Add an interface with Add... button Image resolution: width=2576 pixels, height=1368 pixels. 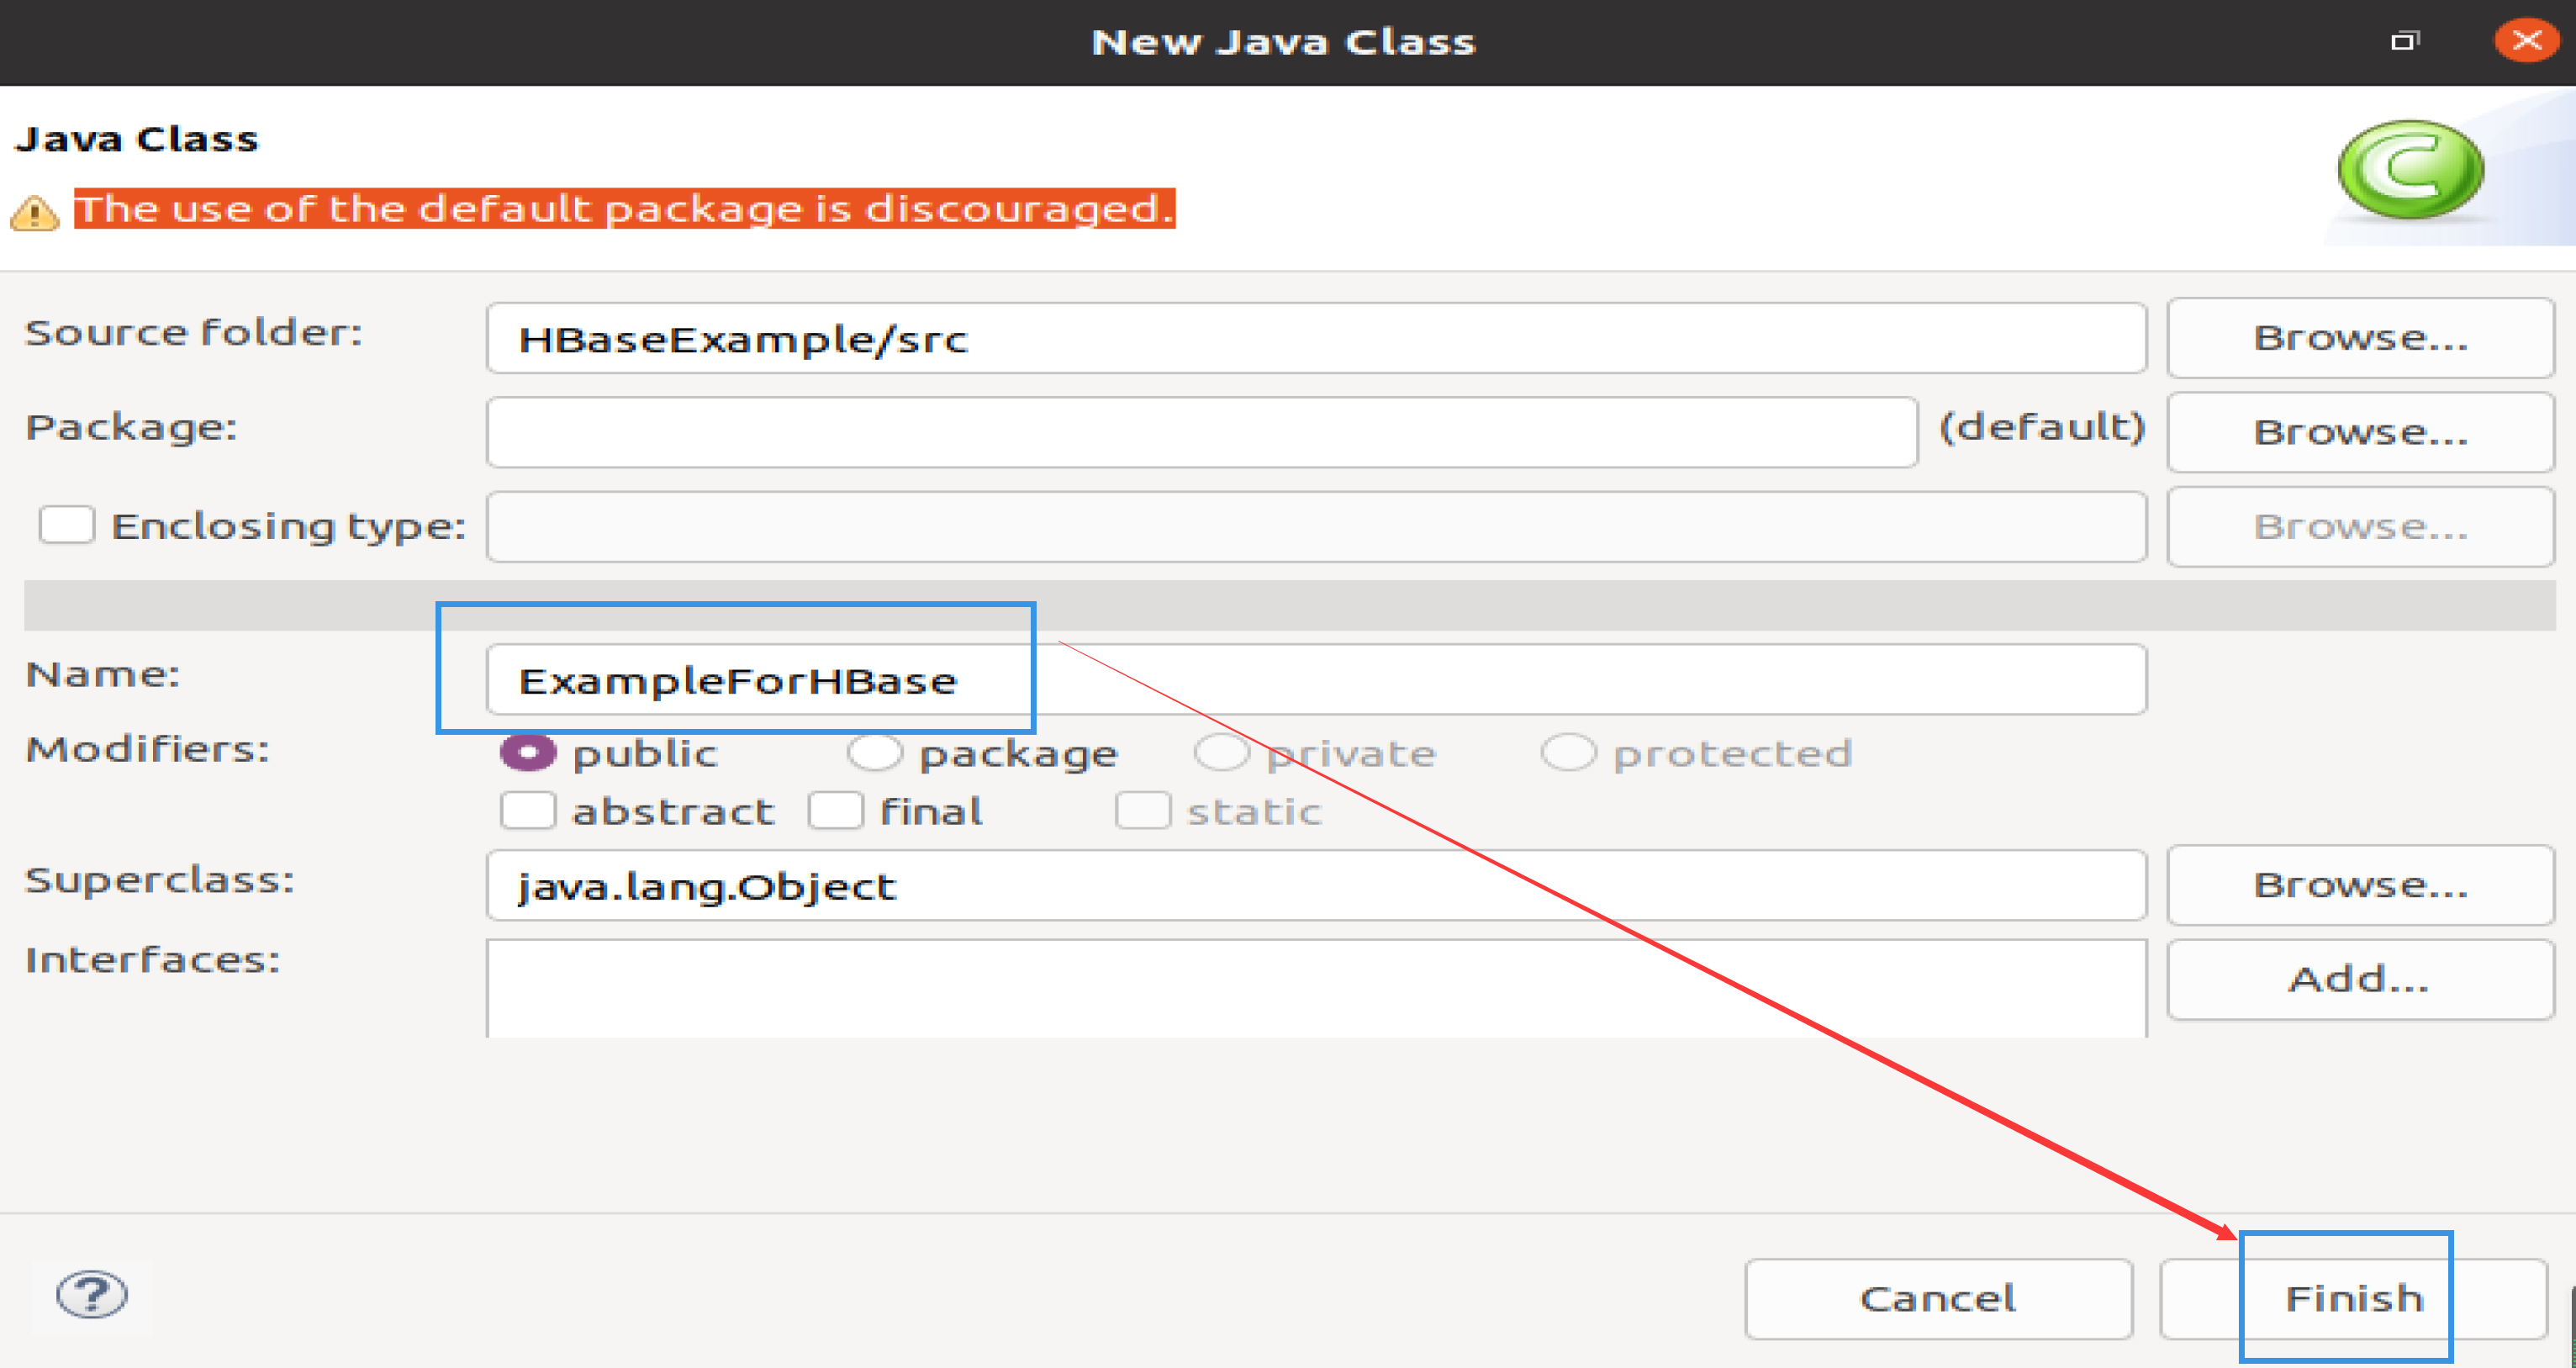pos(2360,979)
